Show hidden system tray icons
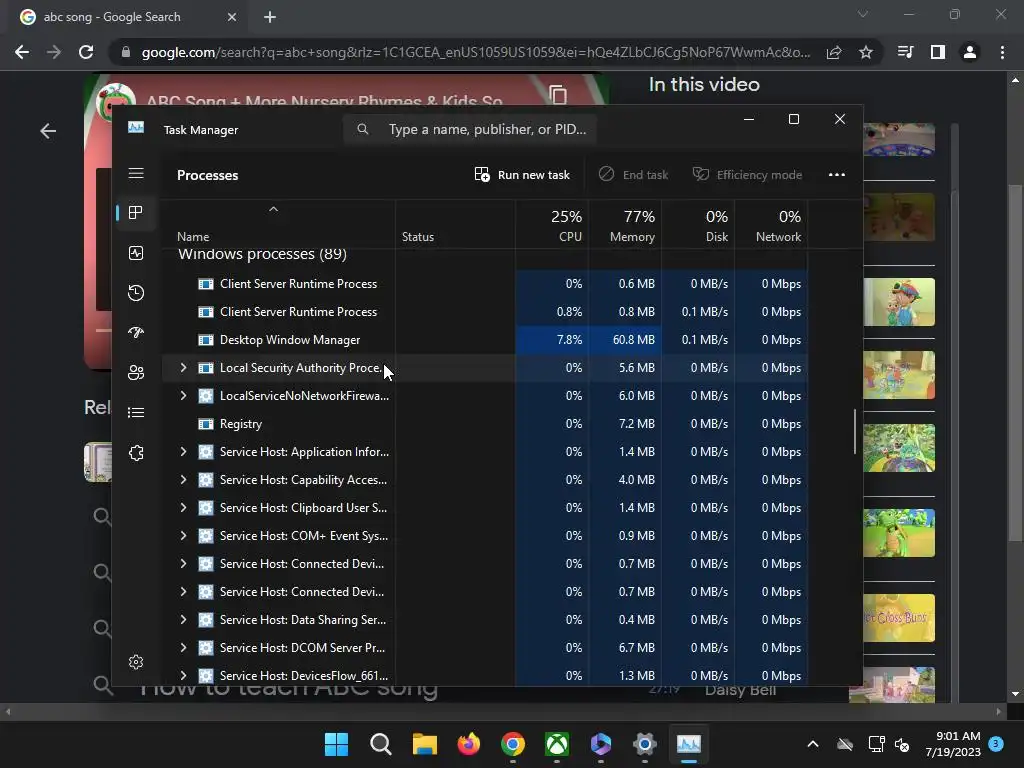The height and width of the screenshot is (768, 1024). point(813,744)
